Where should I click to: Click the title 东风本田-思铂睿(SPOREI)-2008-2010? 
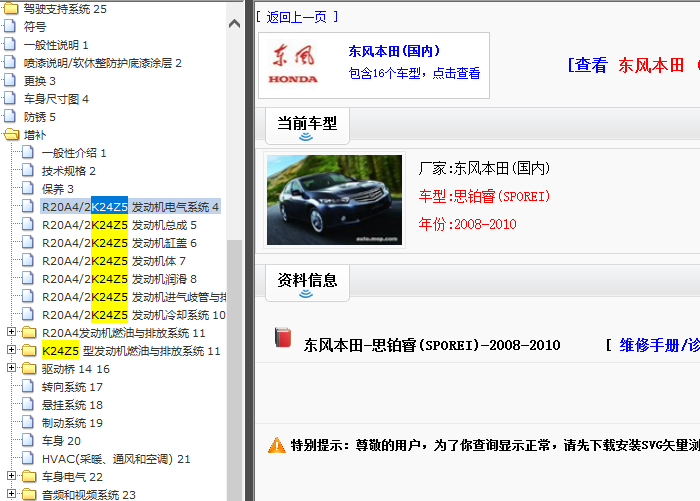coord(432,345)
